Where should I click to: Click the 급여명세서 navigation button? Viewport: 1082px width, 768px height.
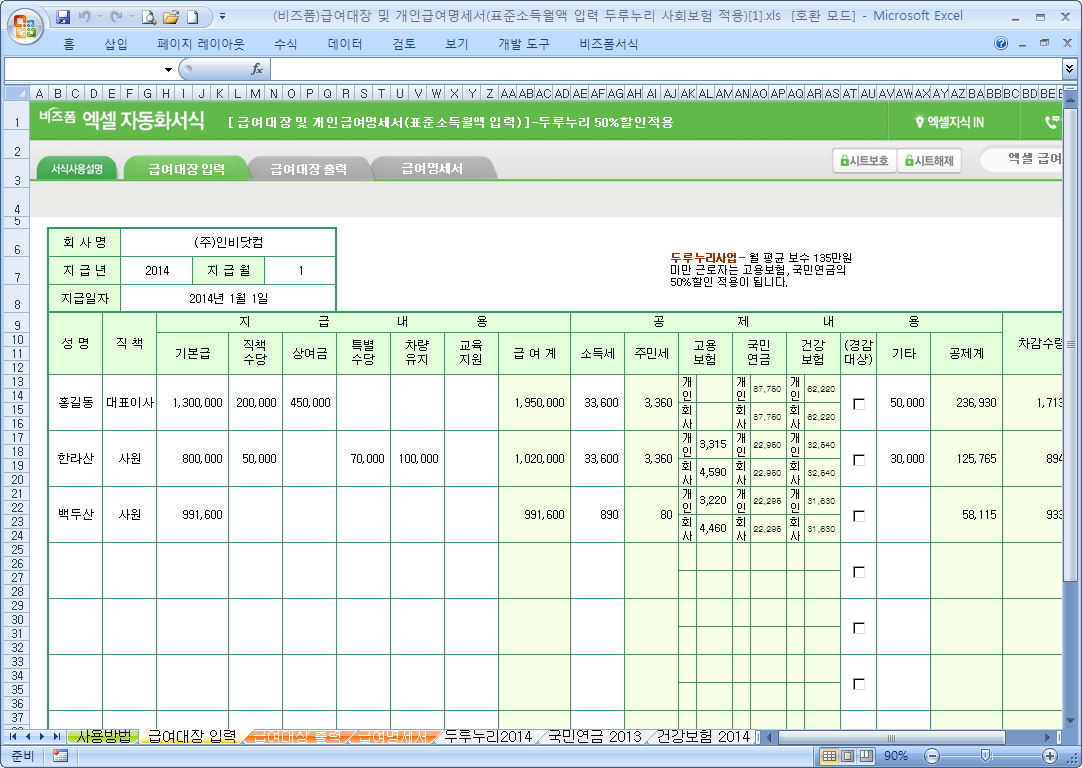click(432, 169)
